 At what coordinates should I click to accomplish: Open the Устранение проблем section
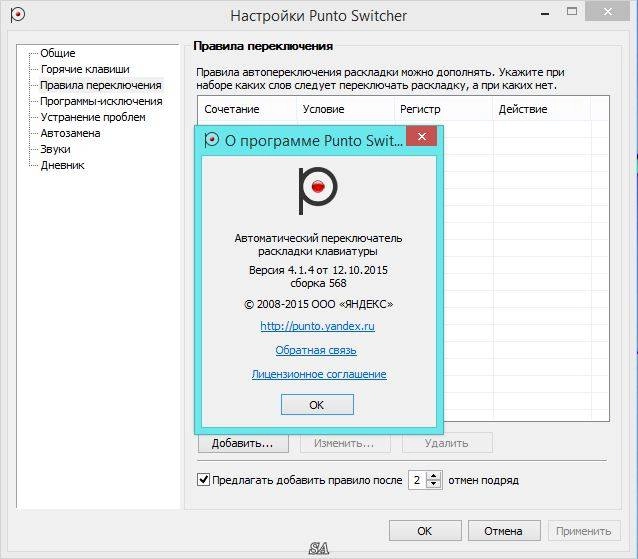click(93, 117)
